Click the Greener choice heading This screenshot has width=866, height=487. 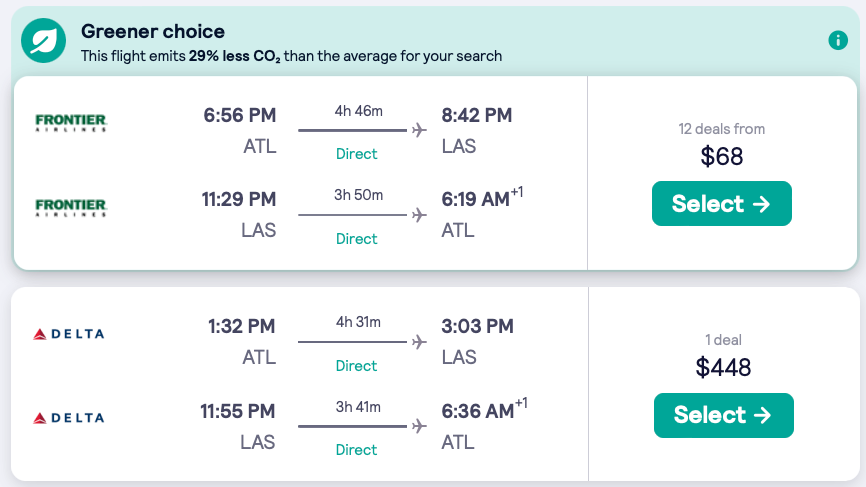pos(153,32)
